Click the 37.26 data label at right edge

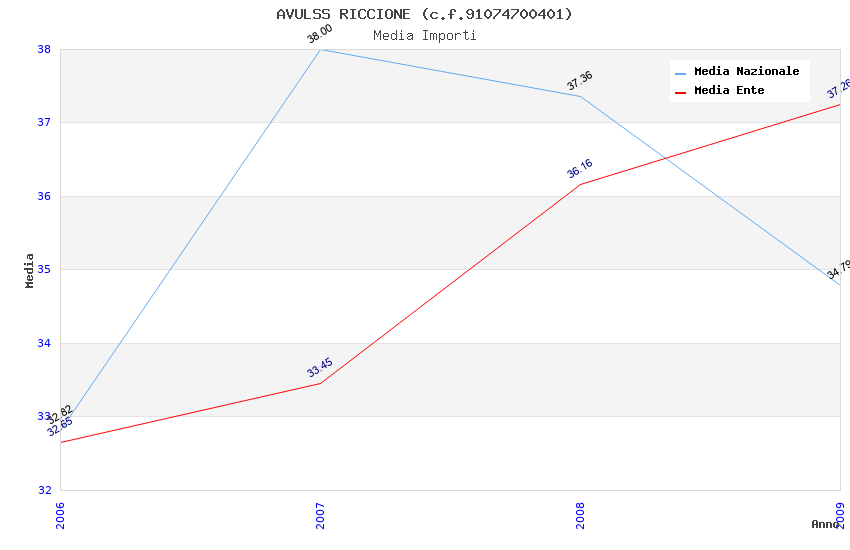coord(838,89)
